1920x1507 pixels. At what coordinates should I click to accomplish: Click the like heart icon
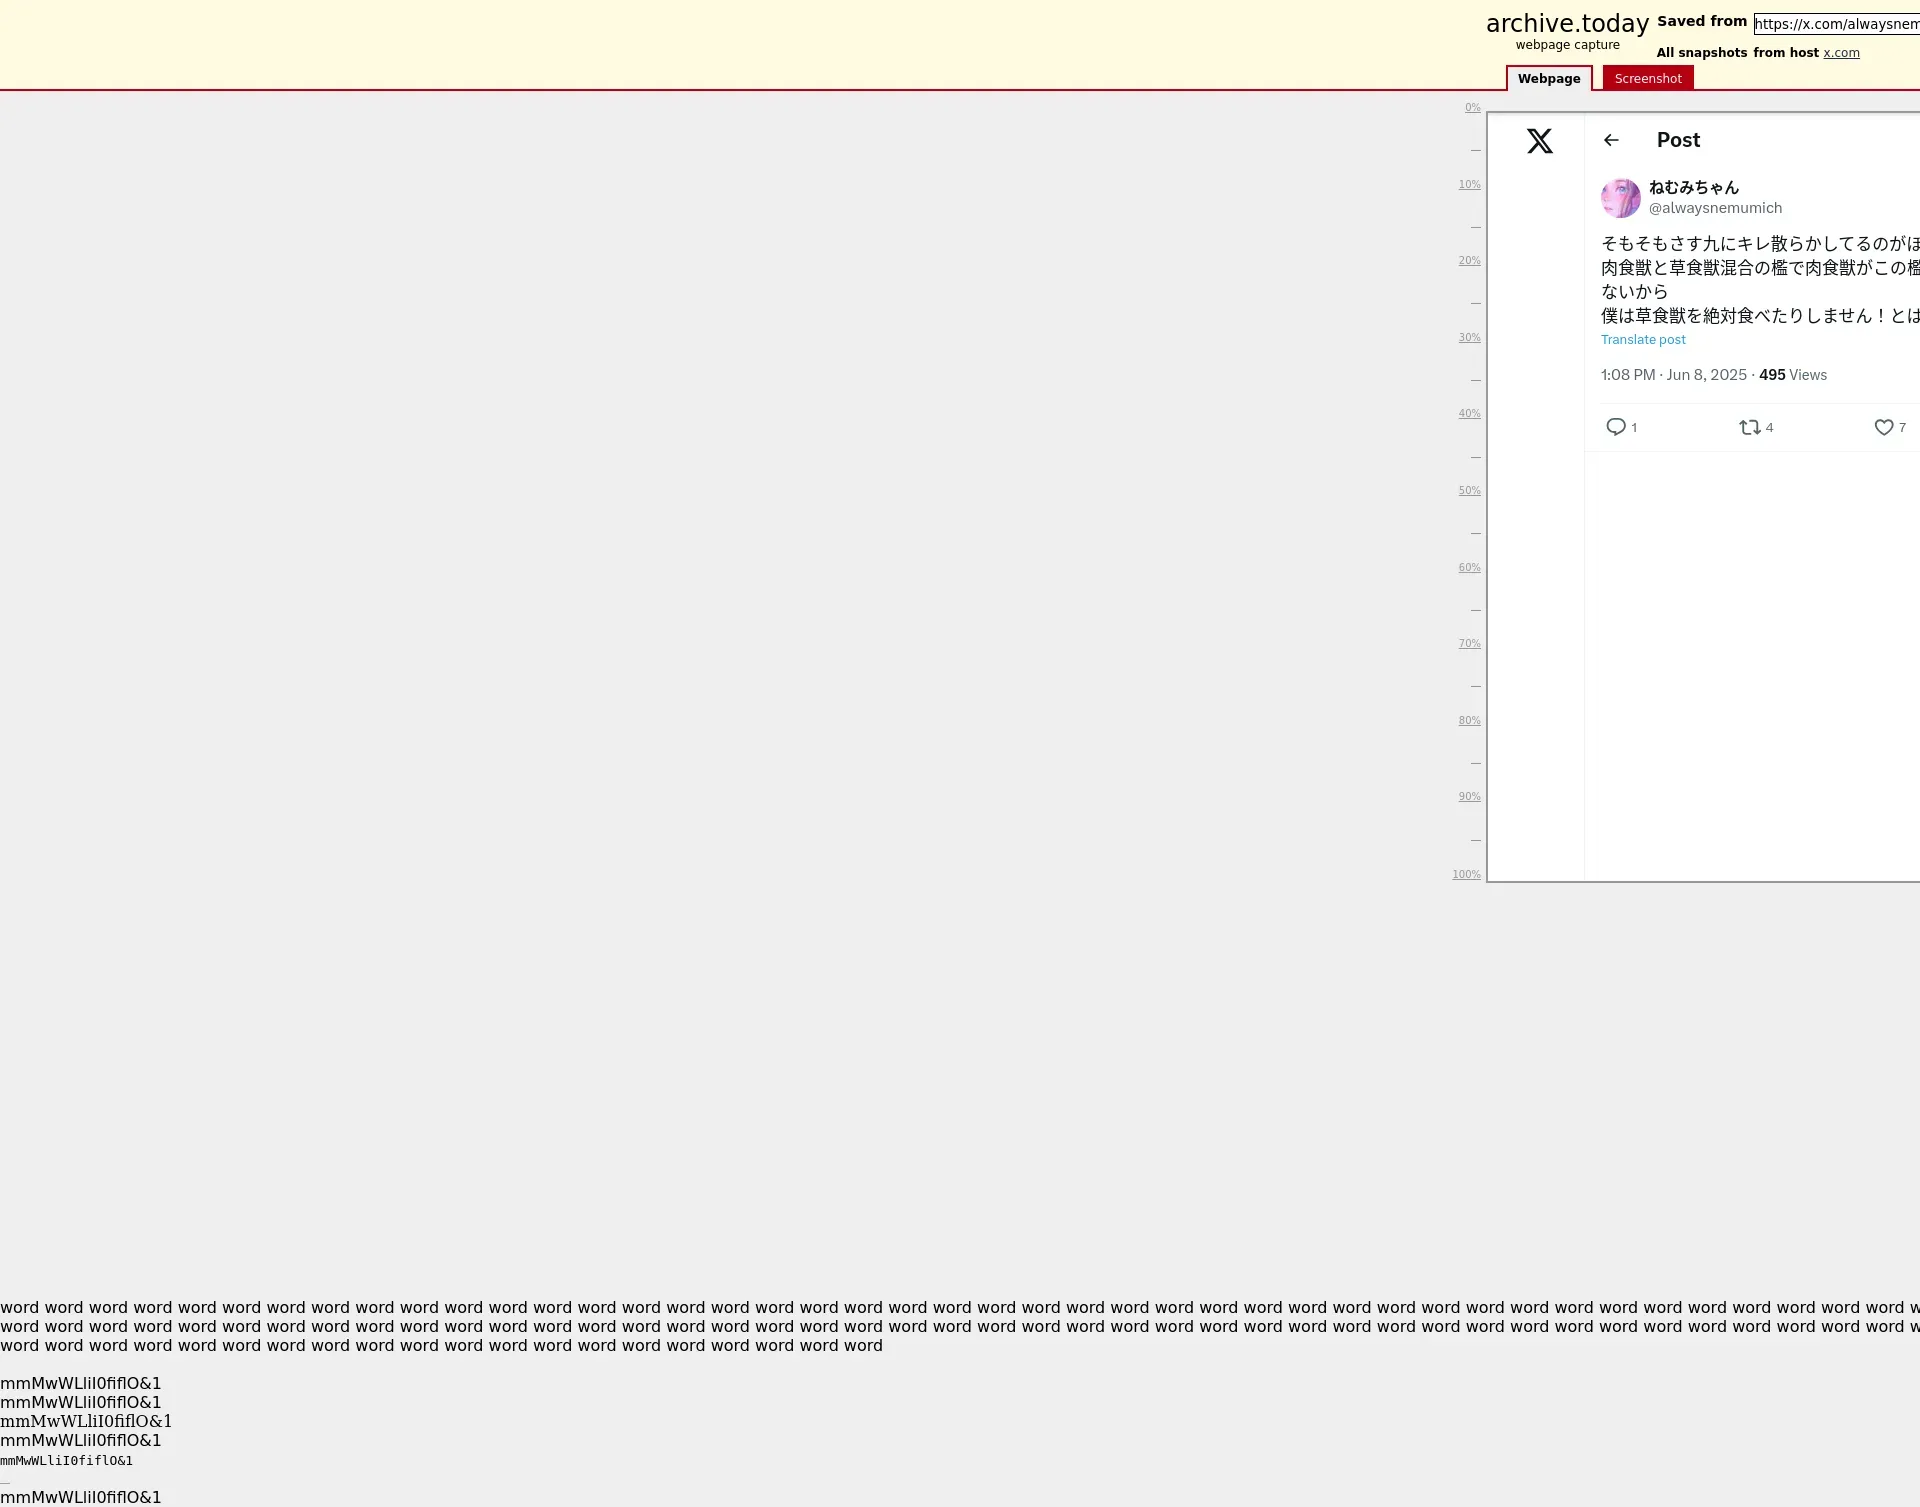tap(1883, 427)
